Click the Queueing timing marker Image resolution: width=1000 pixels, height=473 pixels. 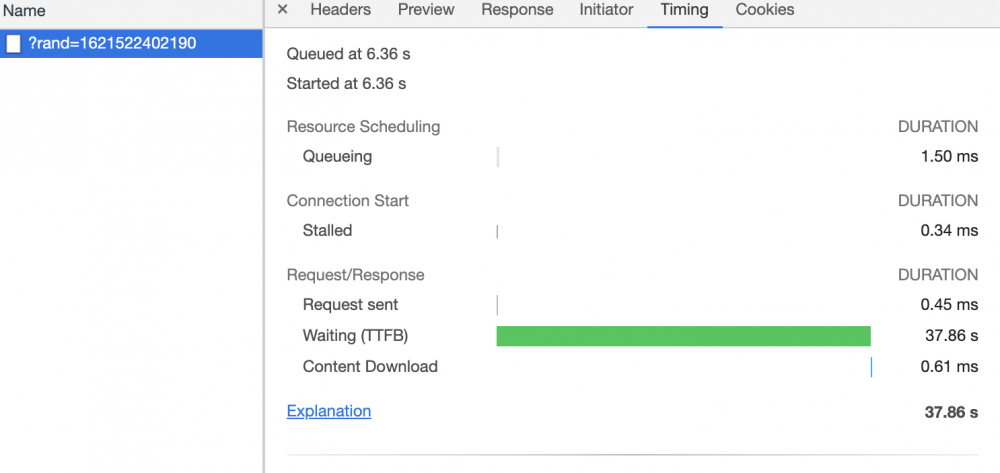(498, 157)
